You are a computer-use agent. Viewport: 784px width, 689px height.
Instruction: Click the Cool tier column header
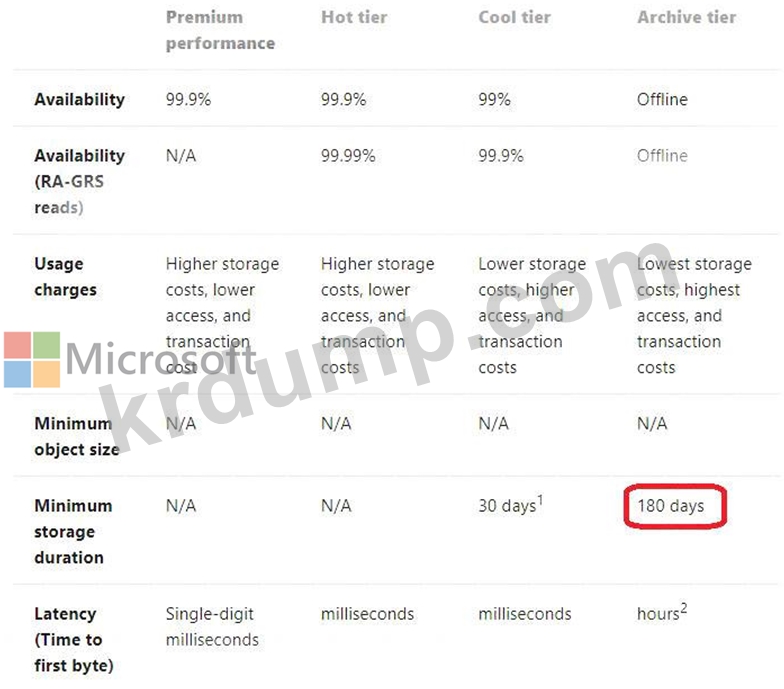[x=514, y=17]
